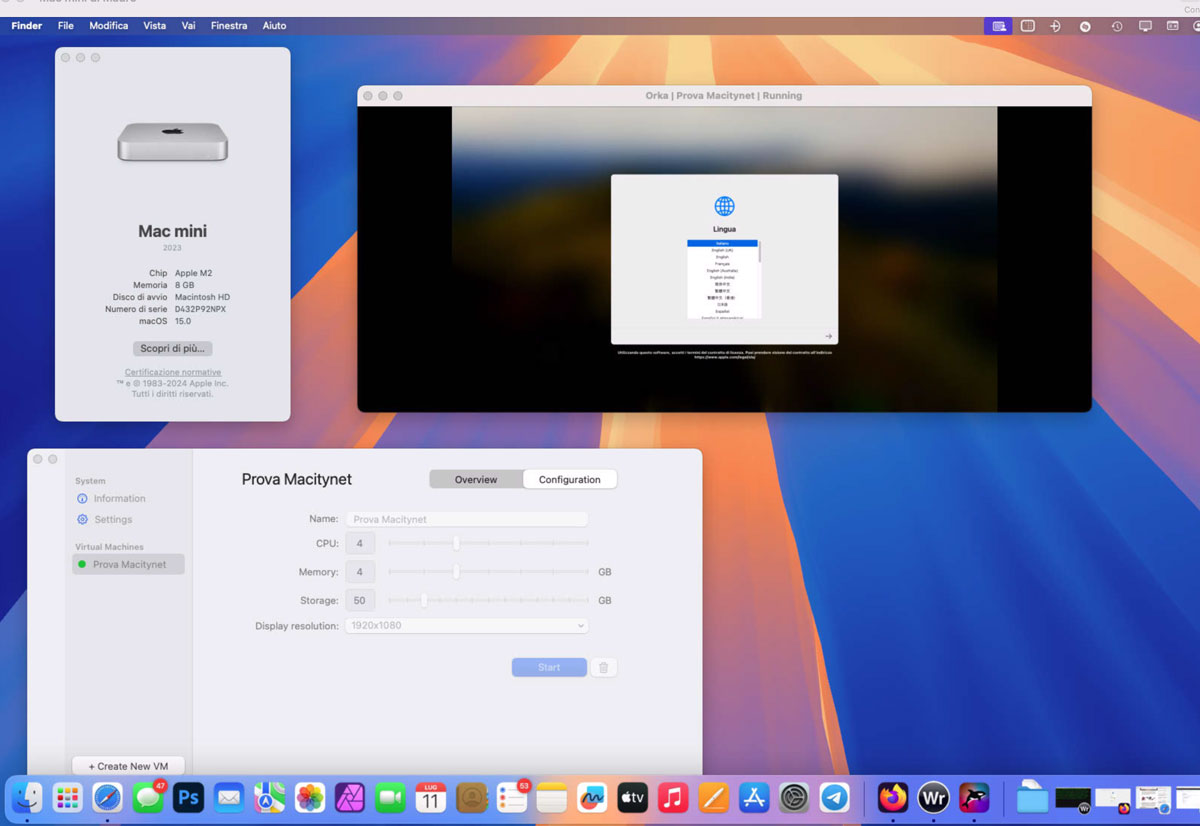Viewport: 1200px width, 826px height.
Task: Click the Create New VM button
Action: (x=127, y=765)
